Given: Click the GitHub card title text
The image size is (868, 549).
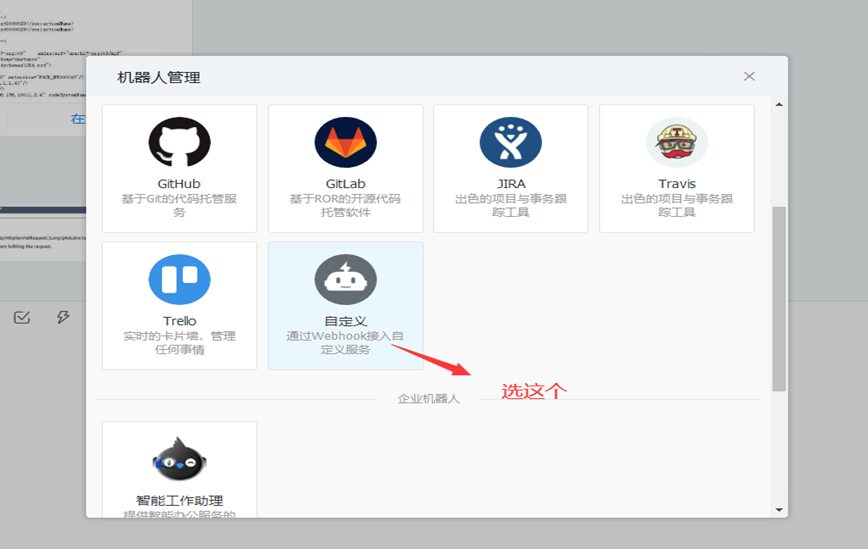Looking at the screenshot, I should coord(179,184).
